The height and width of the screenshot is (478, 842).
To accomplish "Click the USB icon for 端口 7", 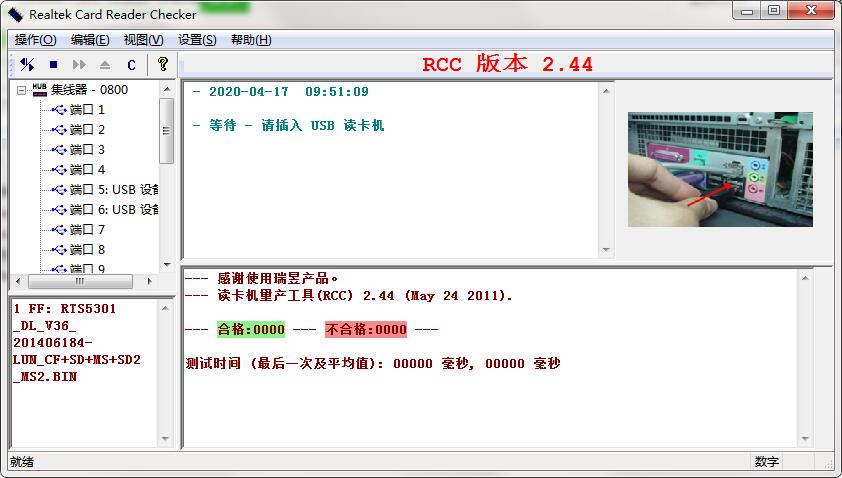I will pyautogui.click(x=59, y=230).
